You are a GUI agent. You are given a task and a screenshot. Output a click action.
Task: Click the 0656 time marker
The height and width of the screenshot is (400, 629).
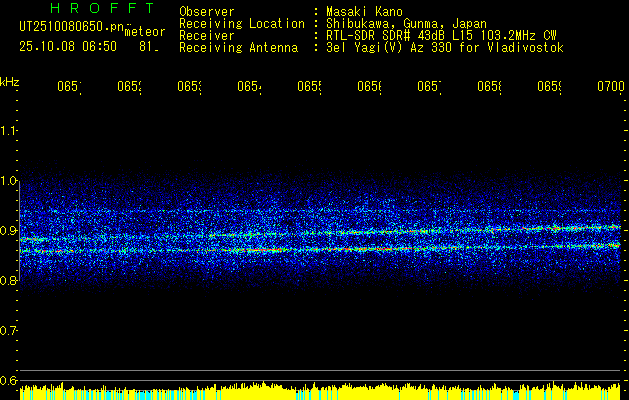pyautogui.click(x=369, y=87)
